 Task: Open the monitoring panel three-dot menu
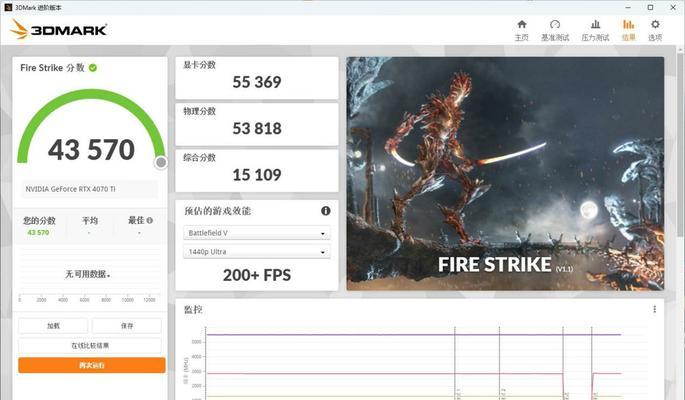click(x=654, y=309)
